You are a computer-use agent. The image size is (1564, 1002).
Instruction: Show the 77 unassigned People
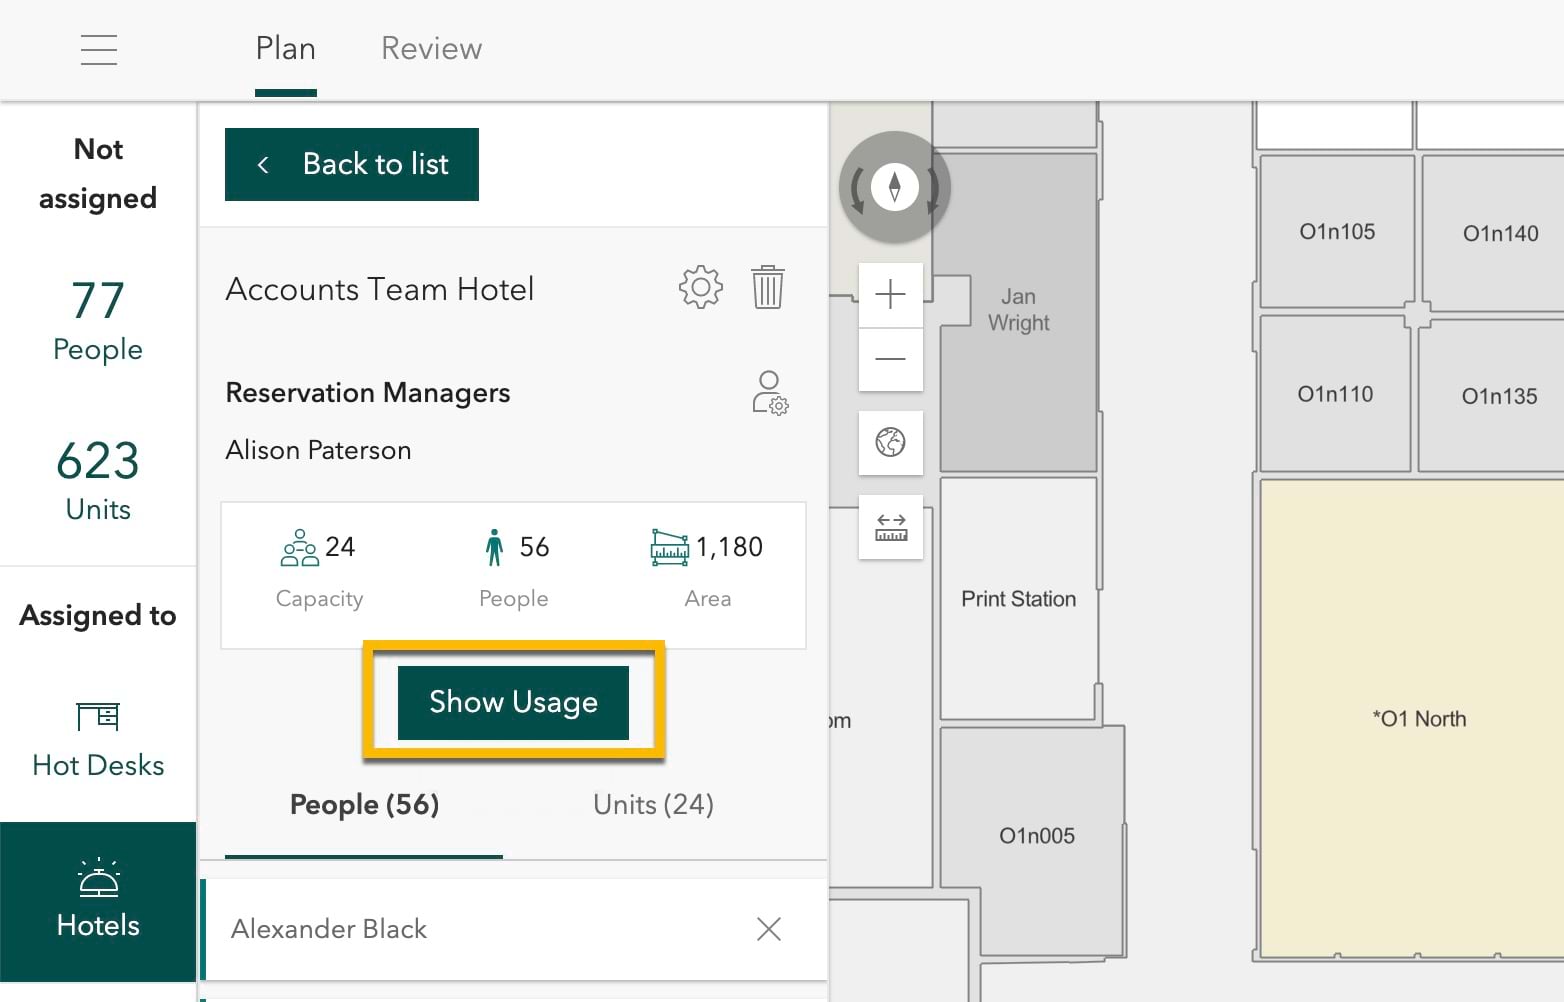[x=98, y=322]
